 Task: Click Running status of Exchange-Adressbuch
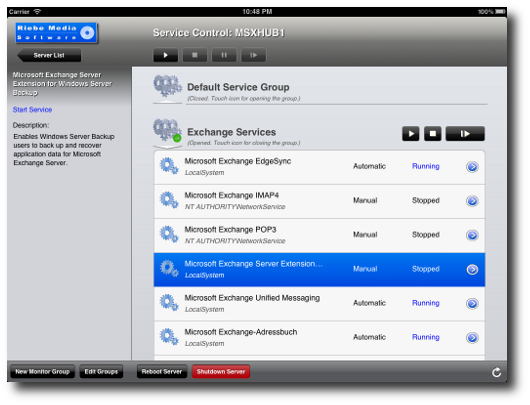coord(426,337)
